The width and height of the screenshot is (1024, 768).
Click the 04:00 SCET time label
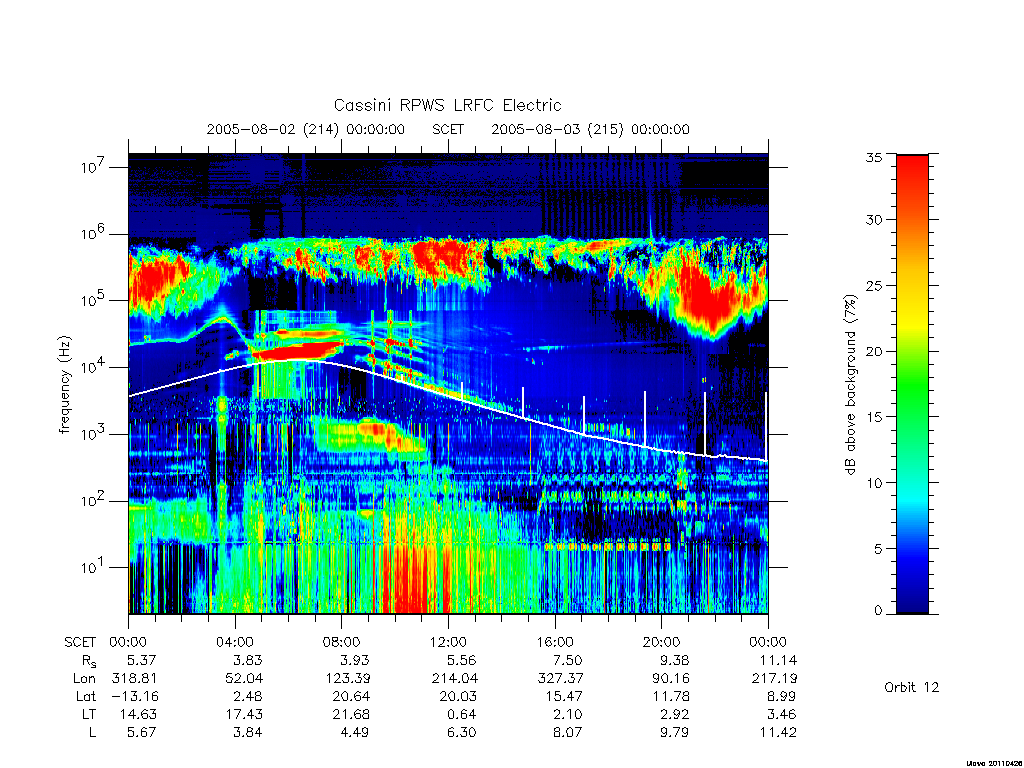[x=235, y=642]
